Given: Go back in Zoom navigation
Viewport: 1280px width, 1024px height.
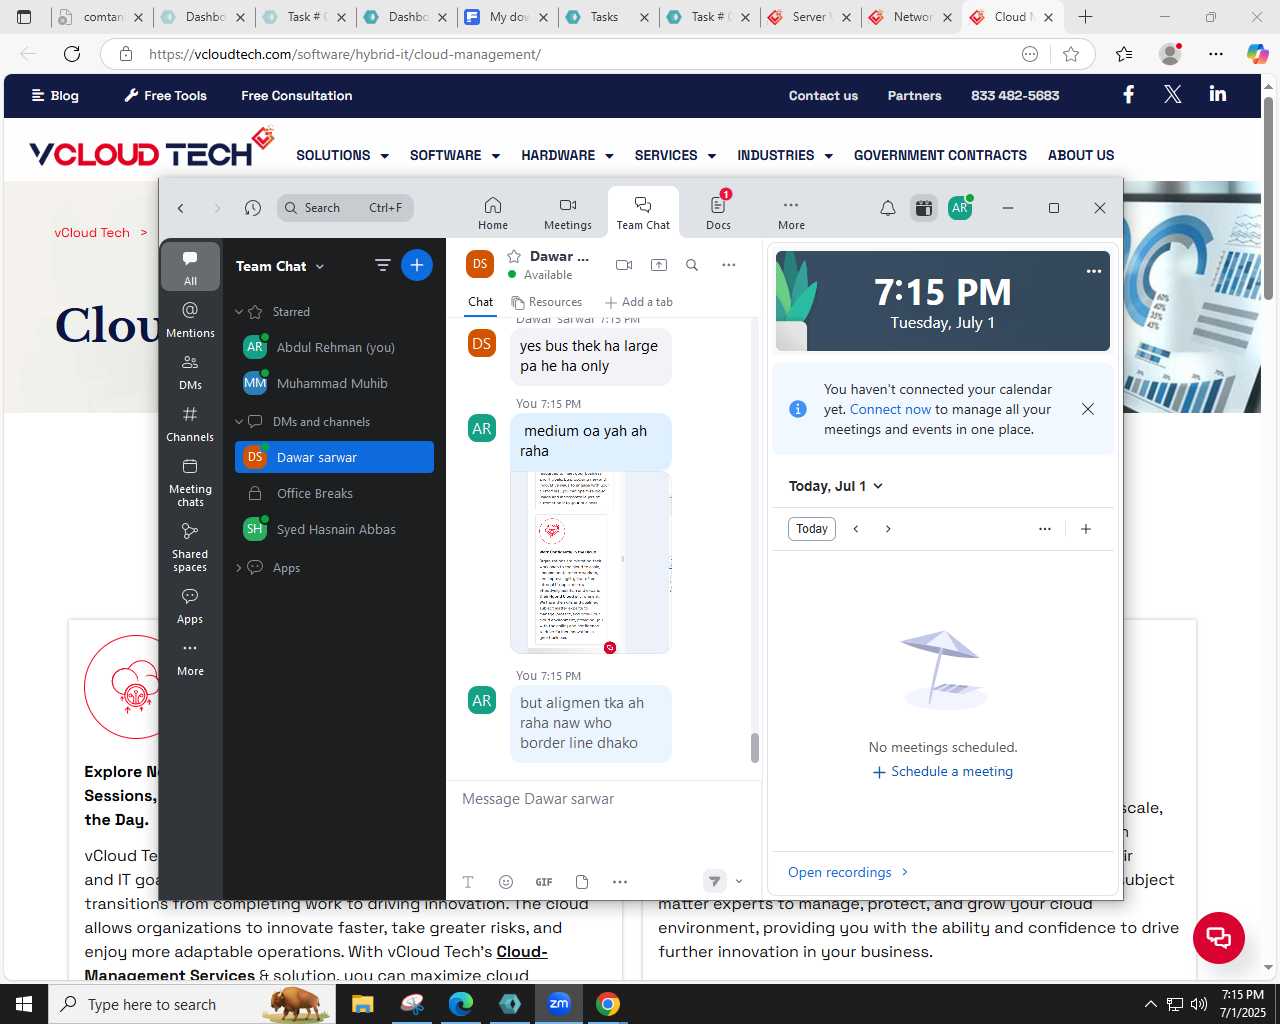Looking at the screenshot, I should click(x=181, y=208).
